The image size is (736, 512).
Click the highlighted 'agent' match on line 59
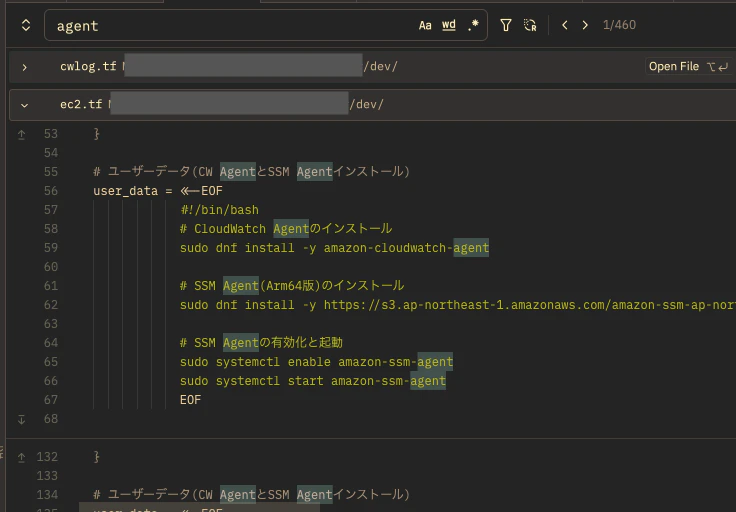tap(471, 248)
